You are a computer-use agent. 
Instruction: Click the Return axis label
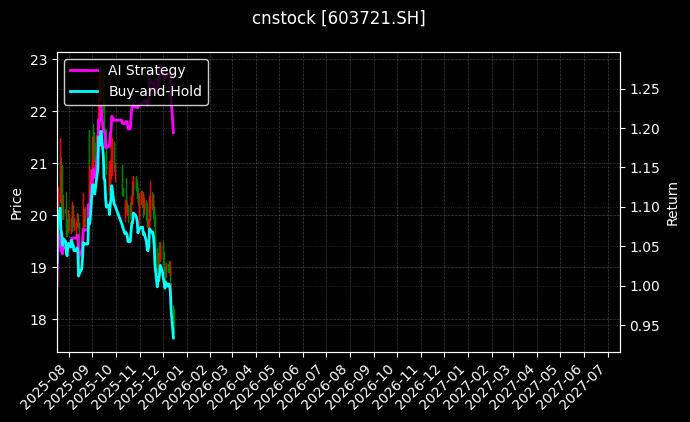tap(672, 202)
